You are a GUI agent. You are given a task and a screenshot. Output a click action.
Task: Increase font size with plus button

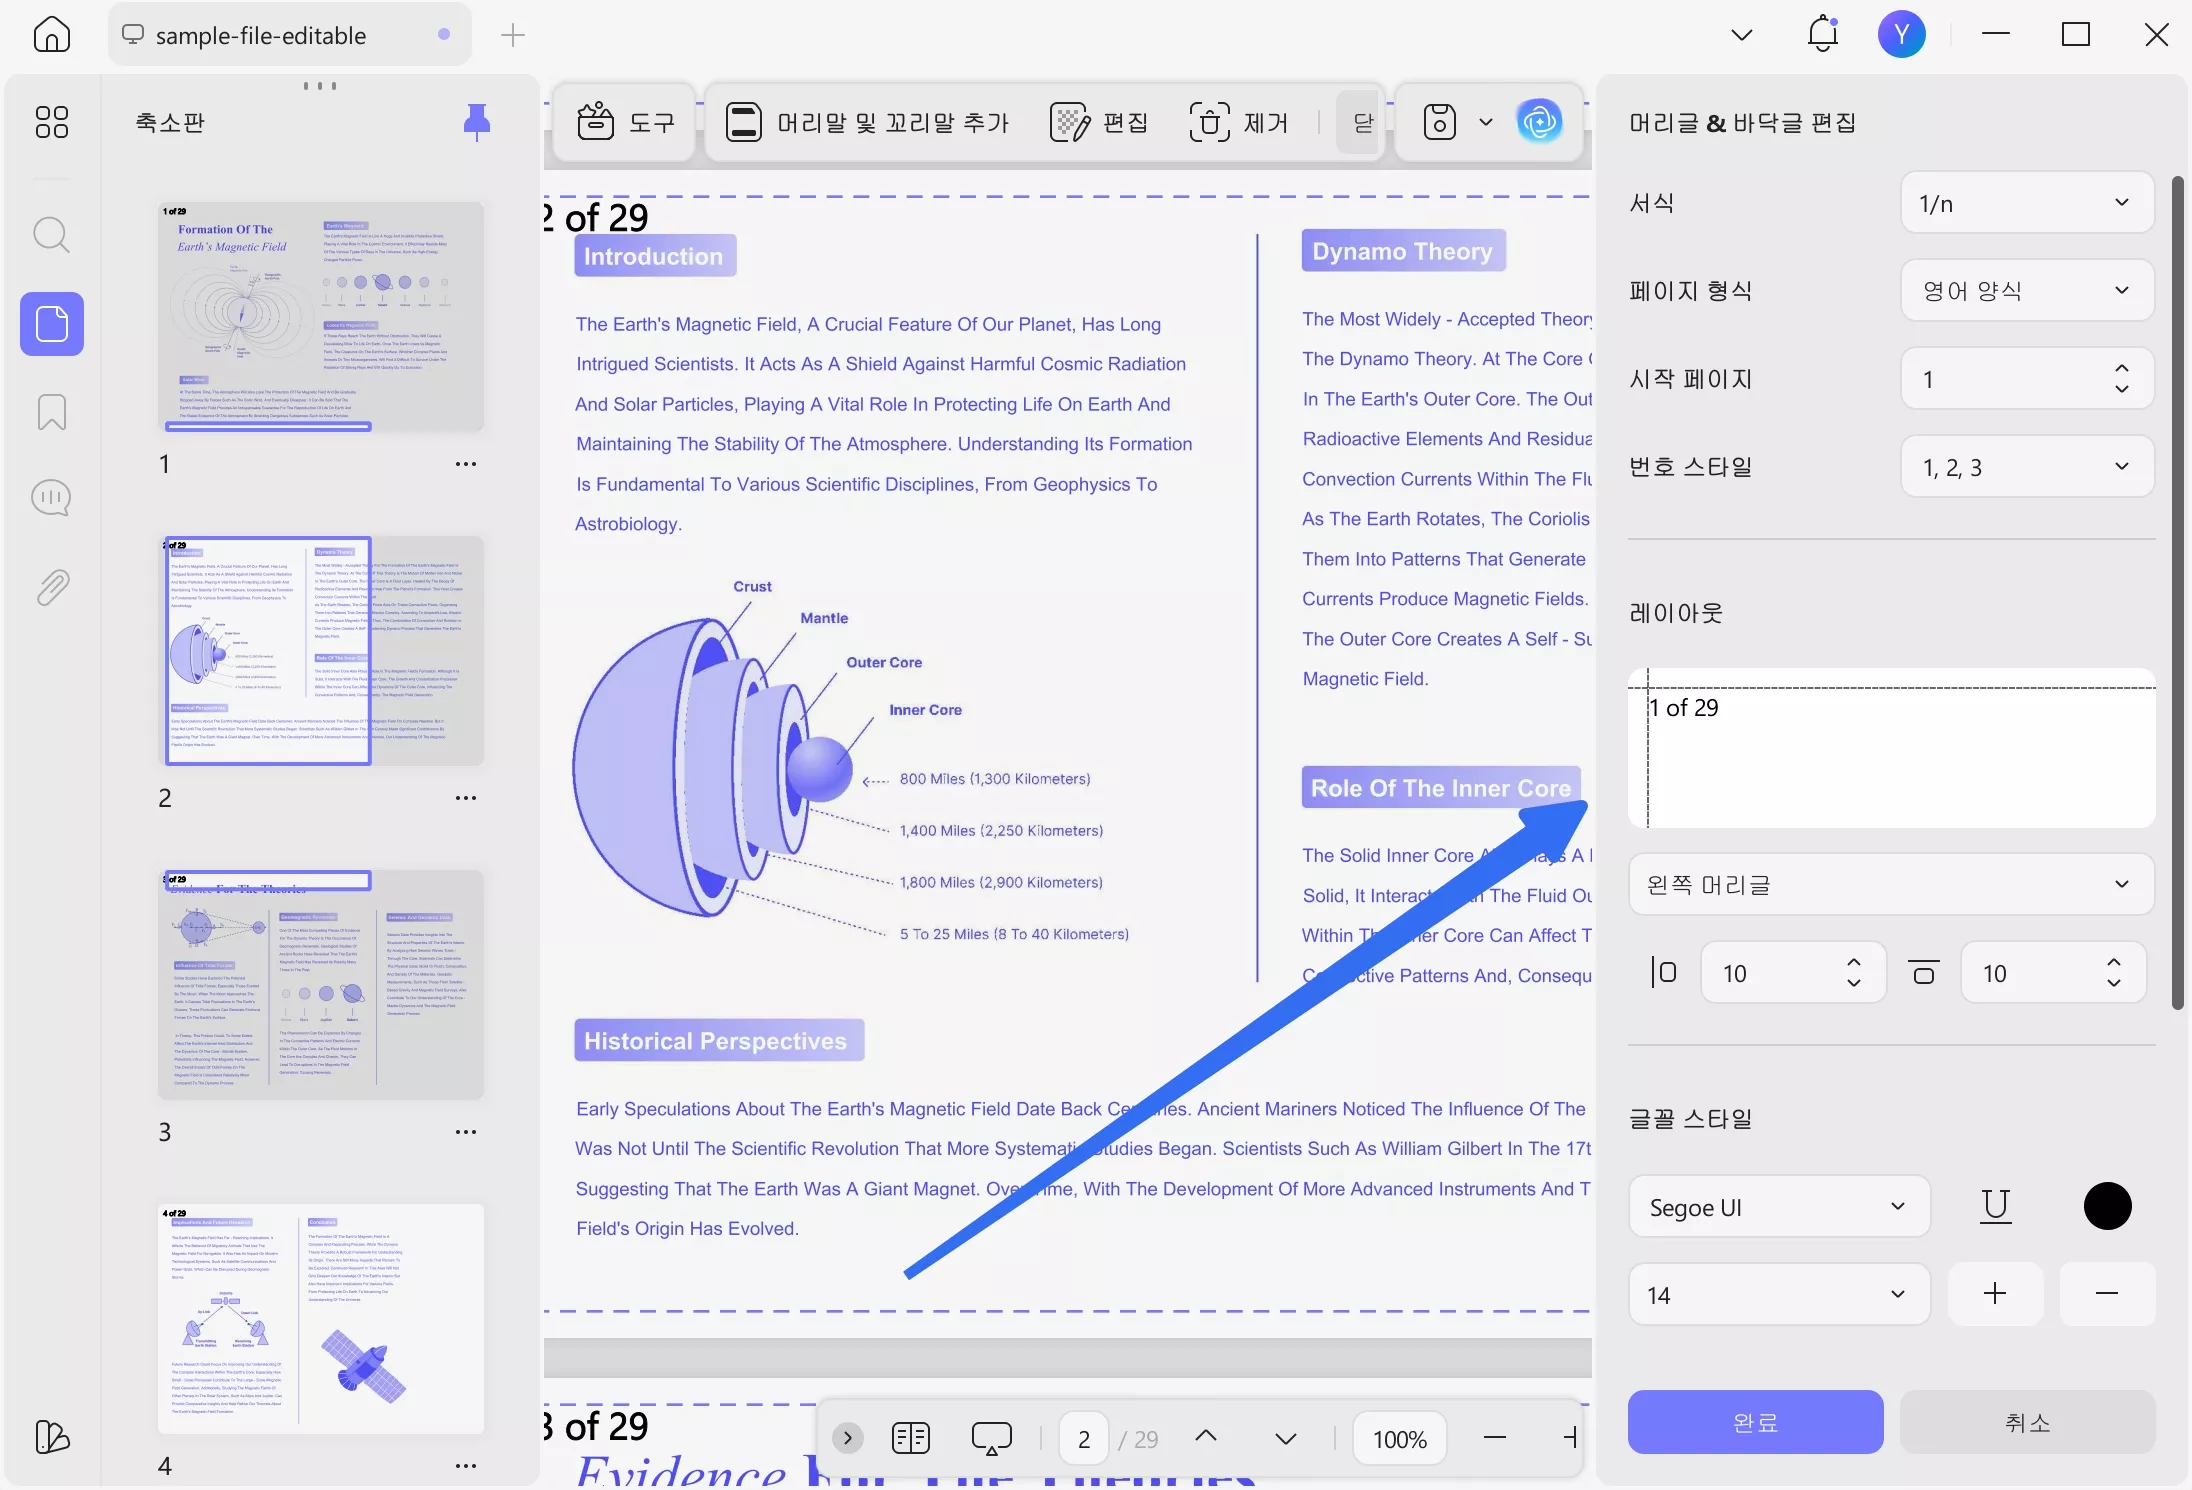(1995, 1294)
